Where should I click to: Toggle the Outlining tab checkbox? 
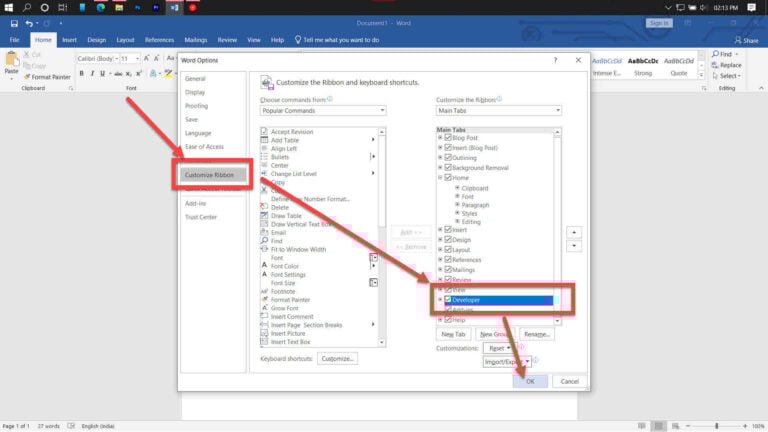pos(448,158)
